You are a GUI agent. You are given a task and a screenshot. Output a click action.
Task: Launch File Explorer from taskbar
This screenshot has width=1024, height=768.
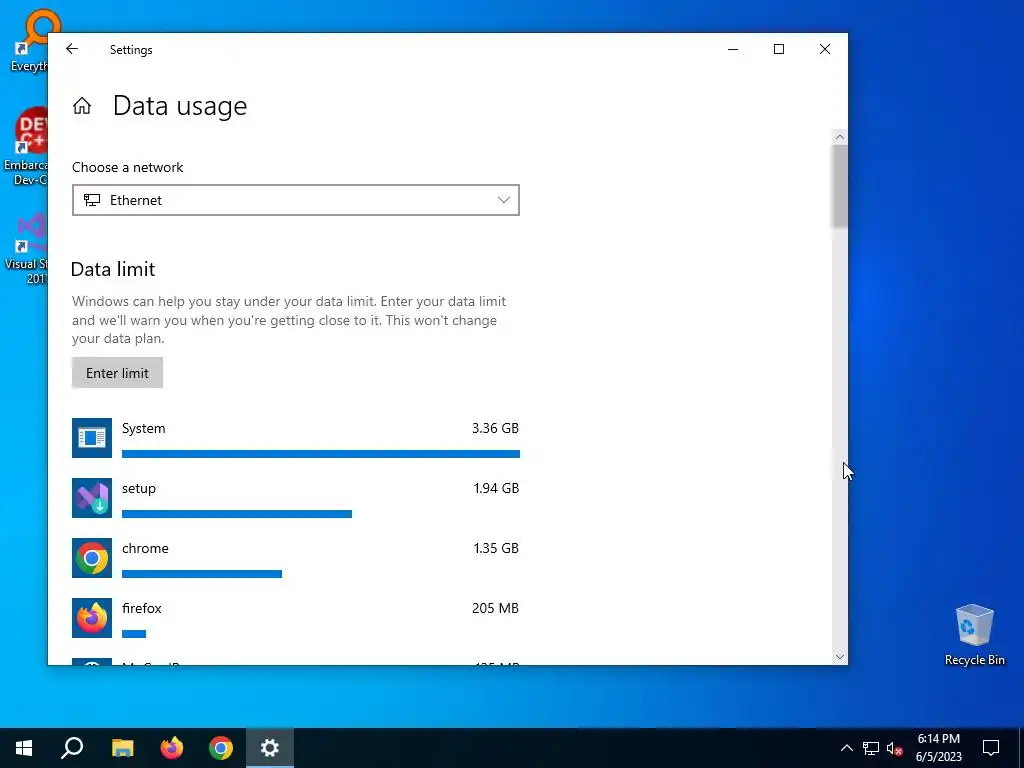click(x=122, y=748)
